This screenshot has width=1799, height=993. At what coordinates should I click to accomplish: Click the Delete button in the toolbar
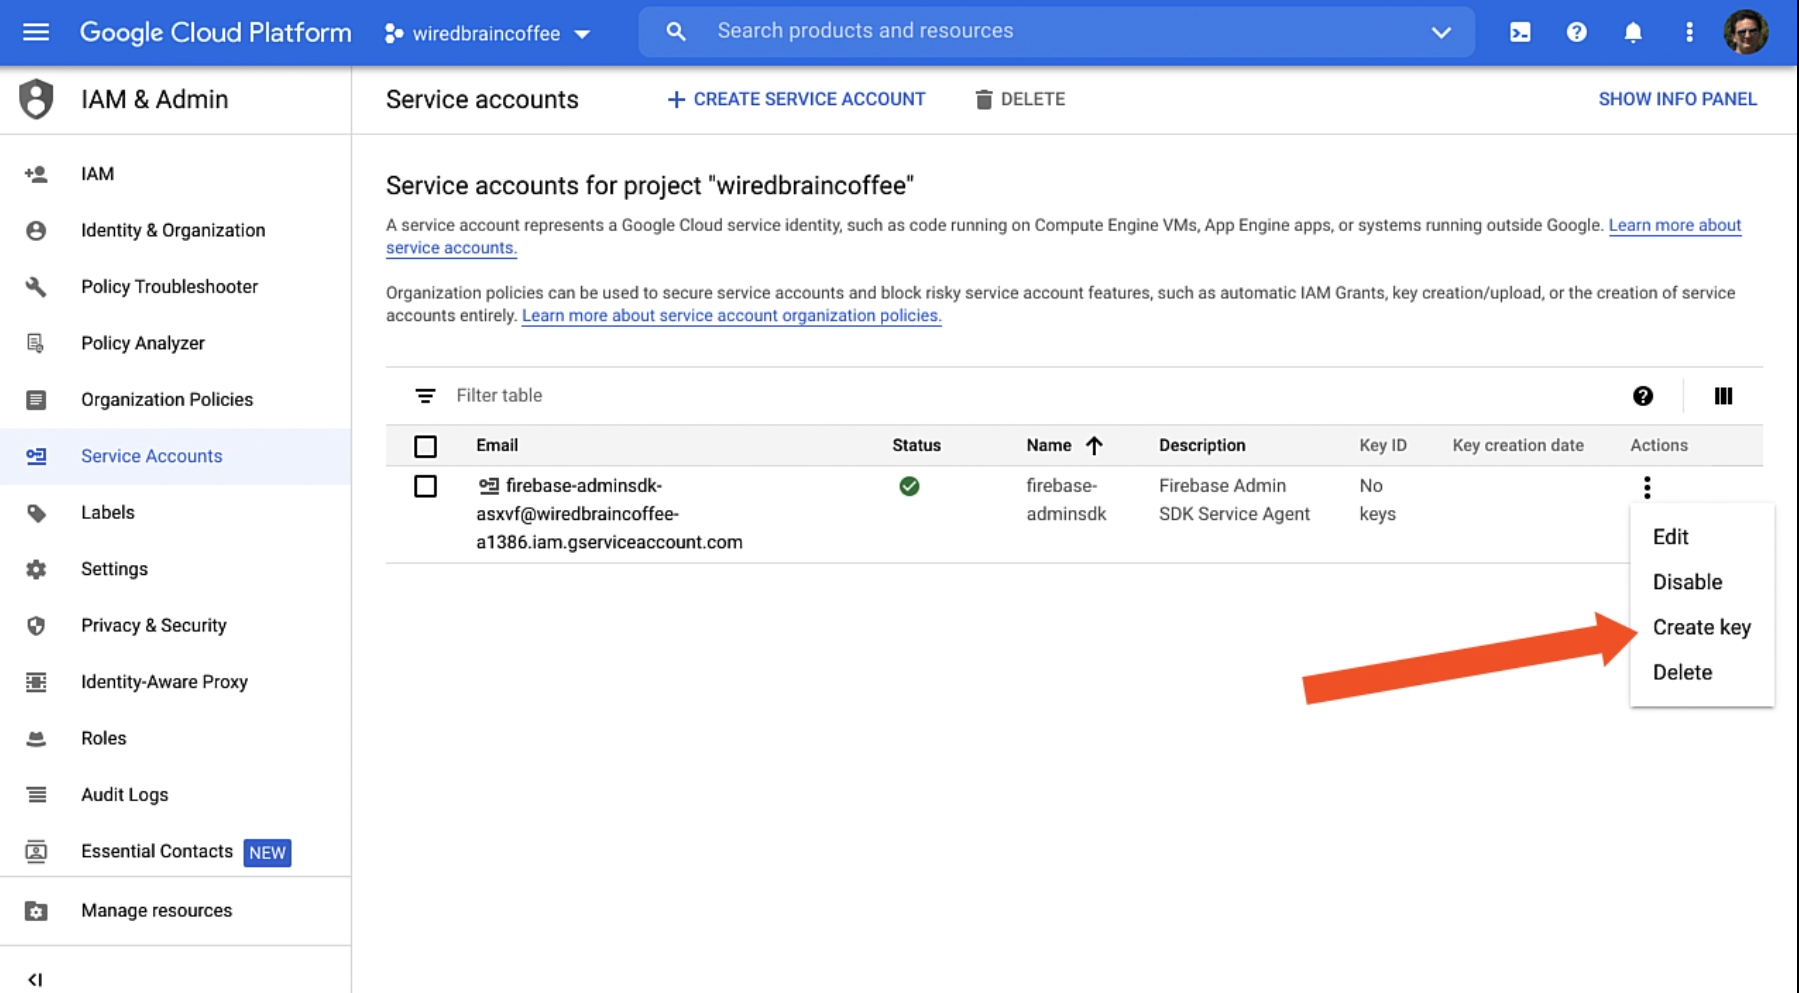1020,99
